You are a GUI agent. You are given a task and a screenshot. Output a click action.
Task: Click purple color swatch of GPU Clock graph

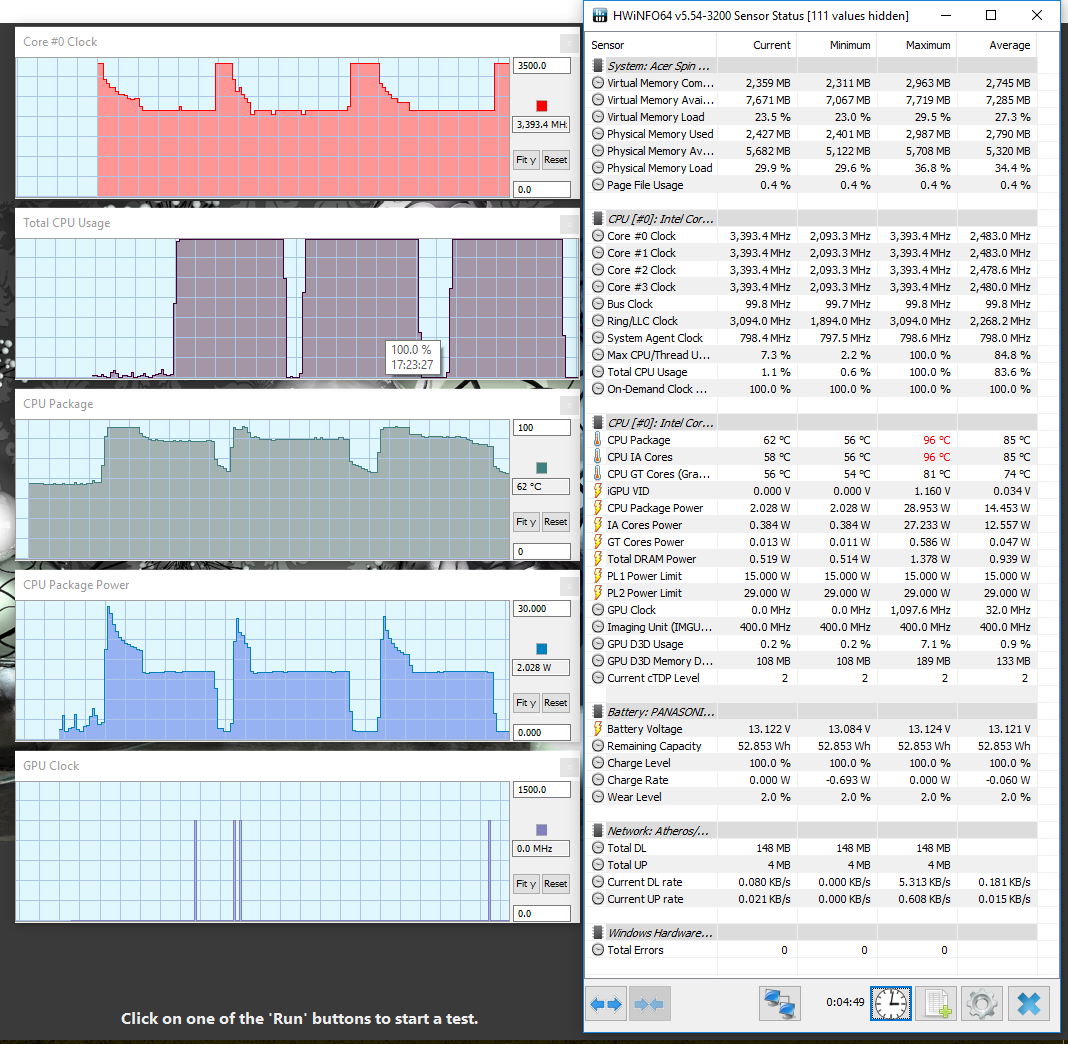pos(541,830)
